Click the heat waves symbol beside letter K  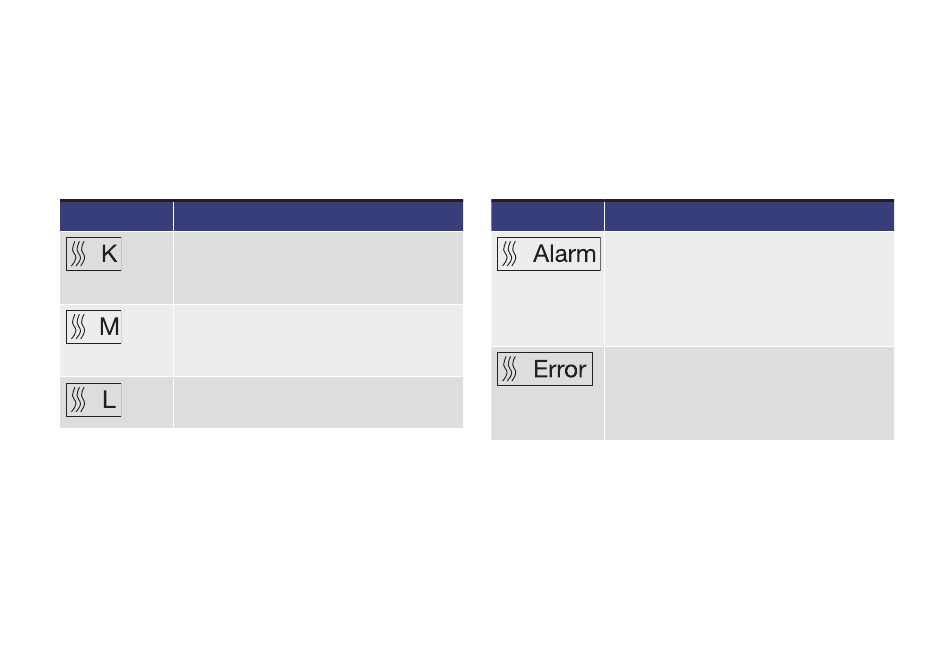(x=78, y=254)
